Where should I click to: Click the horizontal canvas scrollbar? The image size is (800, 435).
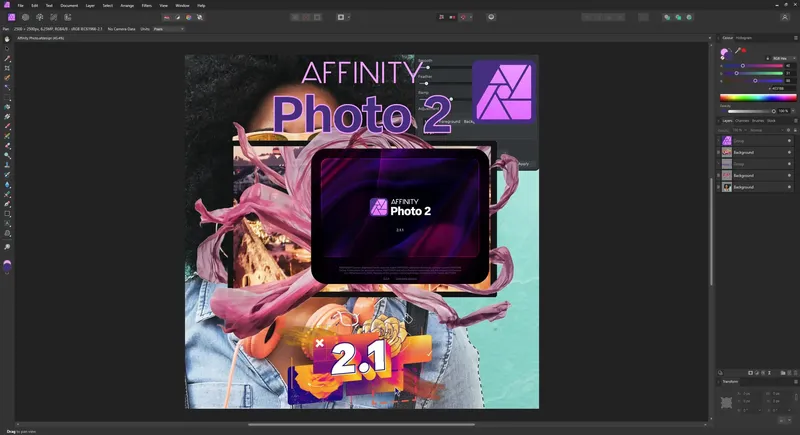pyautogui.click(x=361, y=424)
